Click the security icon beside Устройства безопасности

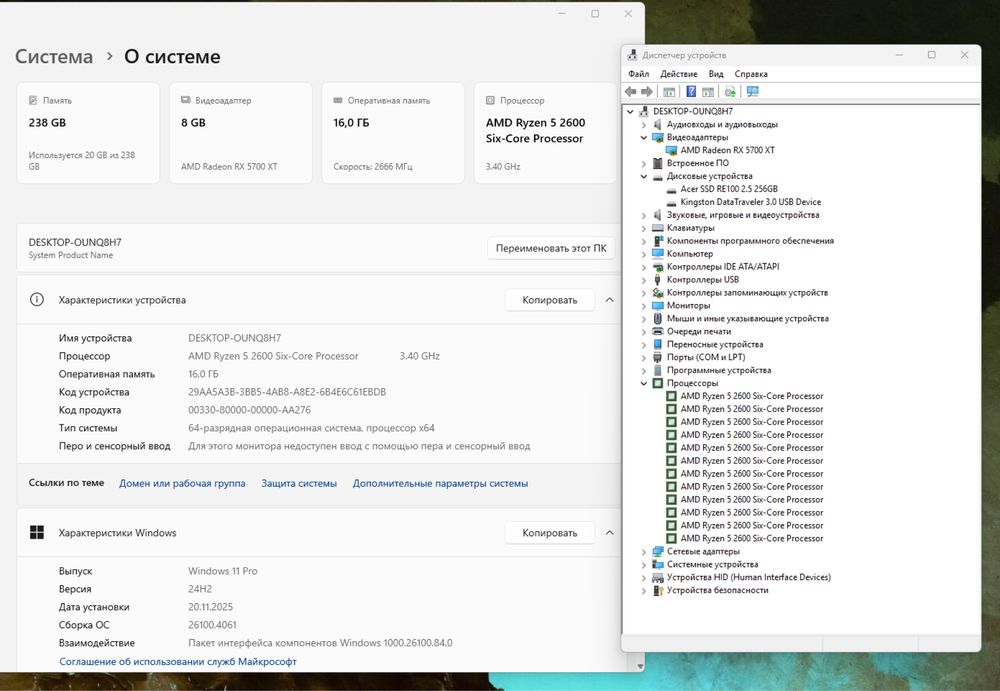point(658,590)
